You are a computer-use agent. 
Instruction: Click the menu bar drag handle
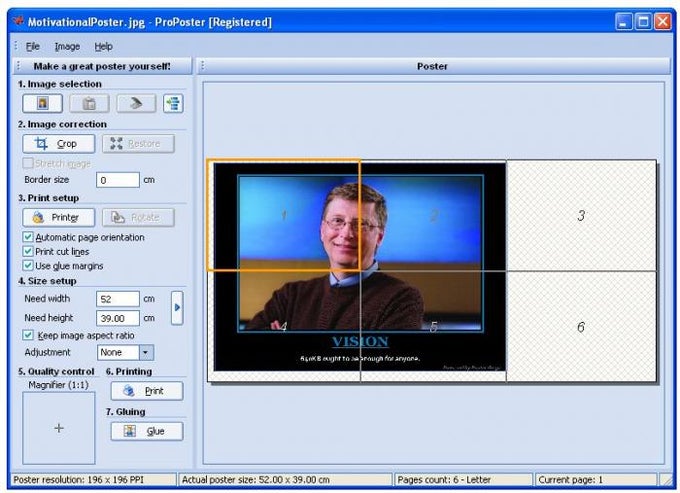click(x=16, y=46)
